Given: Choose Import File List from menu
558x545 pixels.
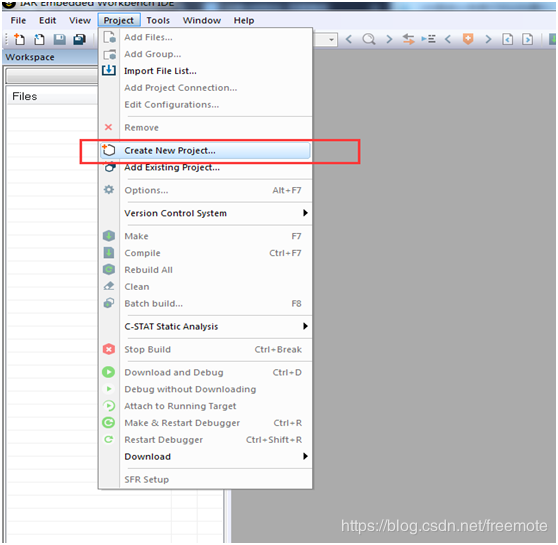Looking at the screenshot, I should 160,71.
